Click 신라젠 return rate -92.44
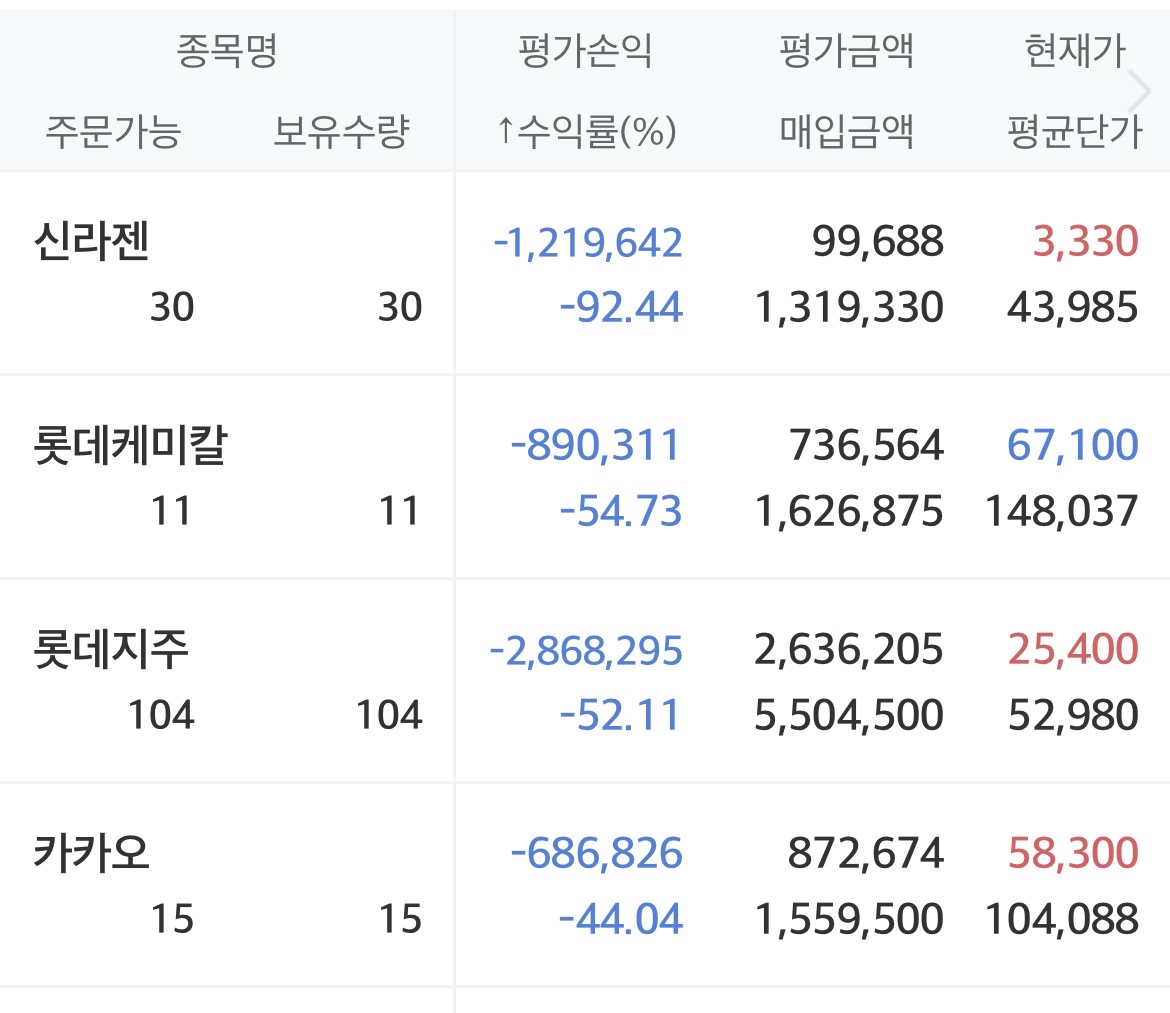Screen dimensions: 1170x1013 (x=621, y=307)
